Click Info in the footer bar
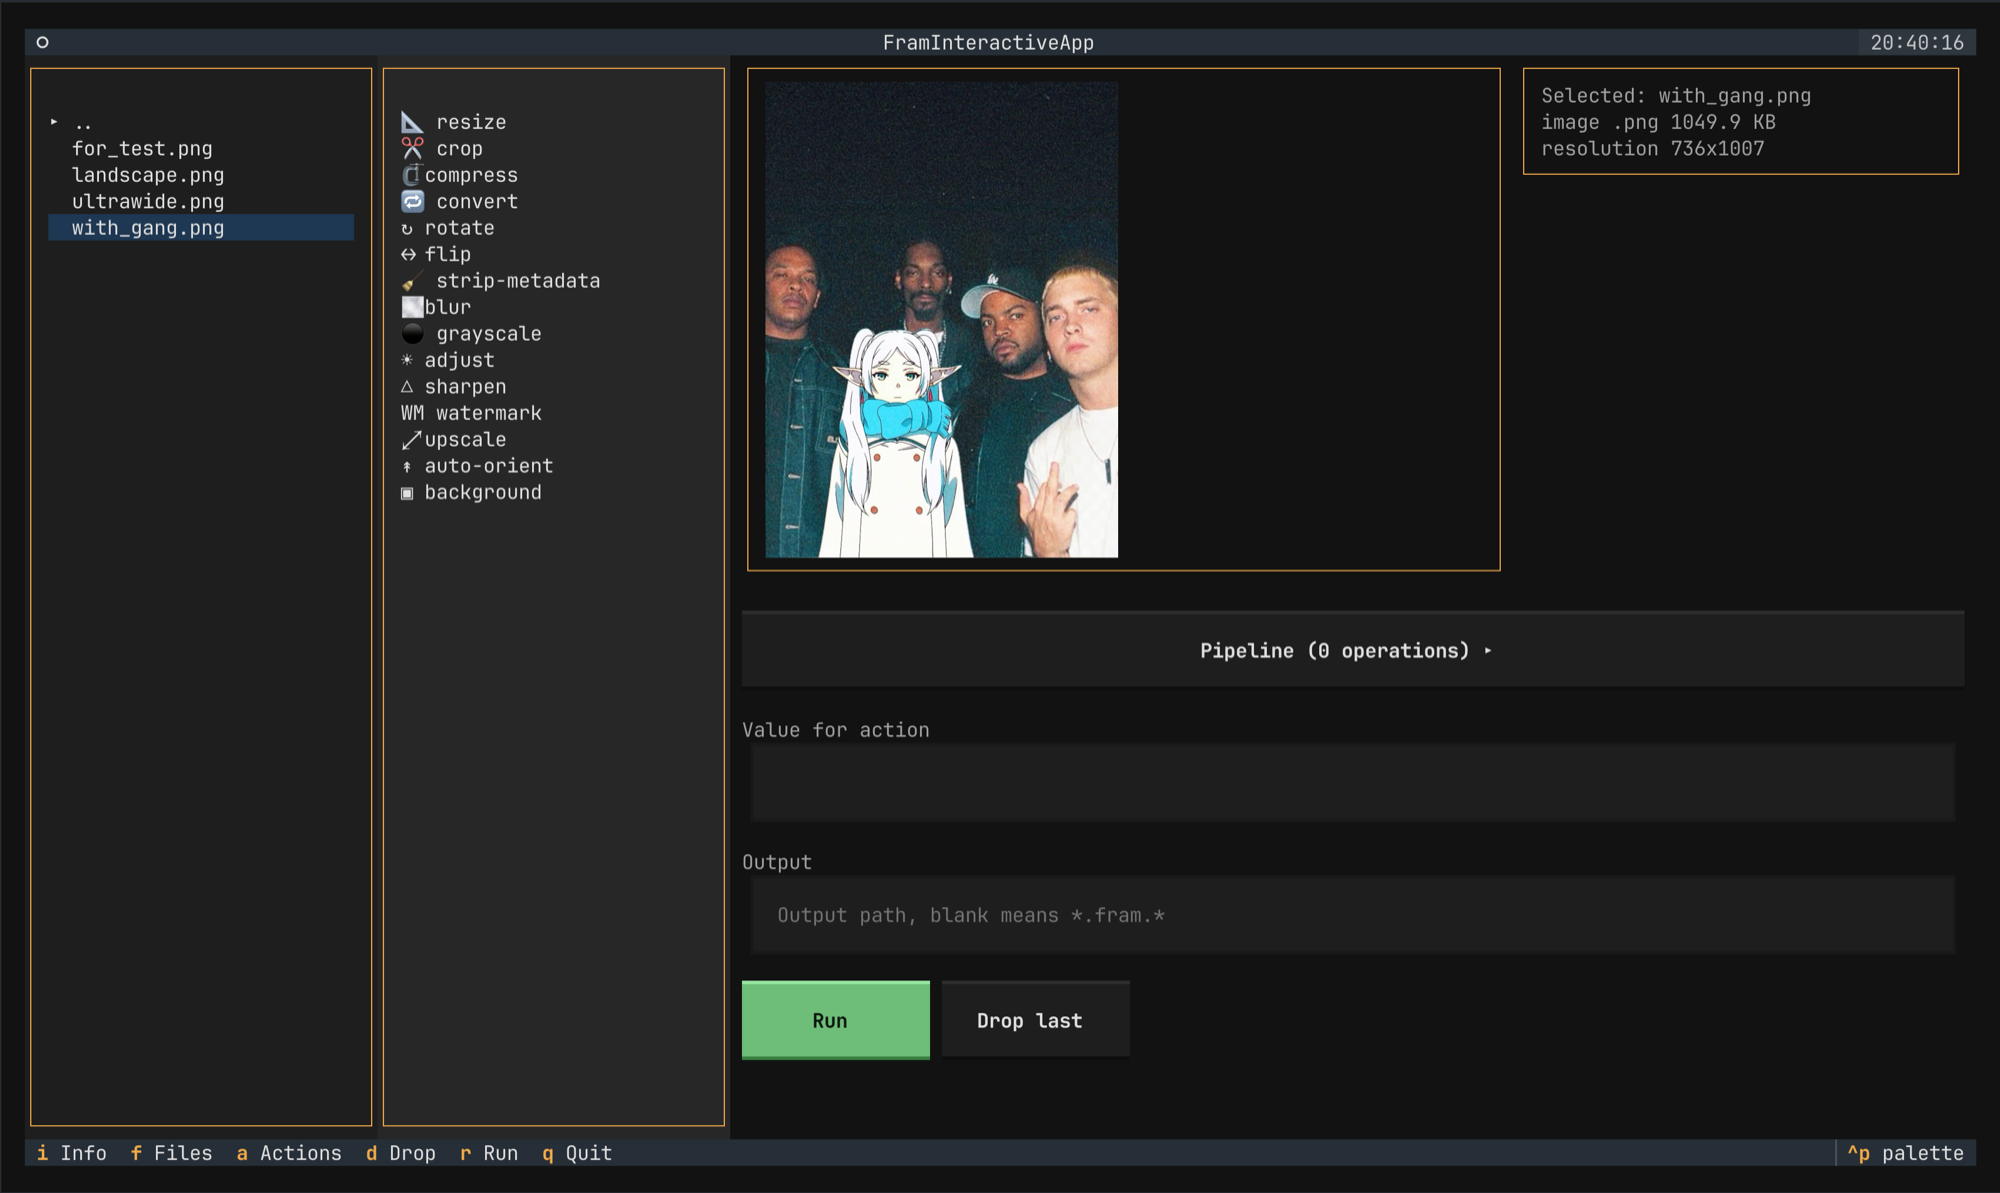Screen dimensions: 2000x1193 (72, 1153)
